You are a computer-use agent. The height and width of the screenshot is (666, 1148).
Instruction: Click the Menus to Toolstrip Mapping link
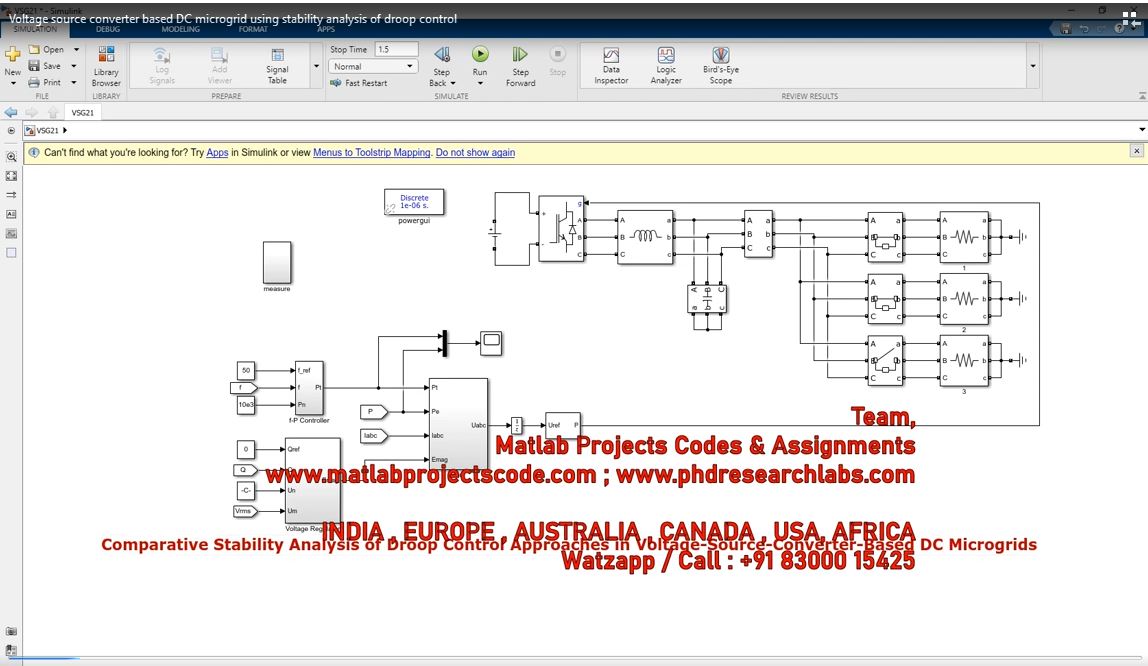371,153
